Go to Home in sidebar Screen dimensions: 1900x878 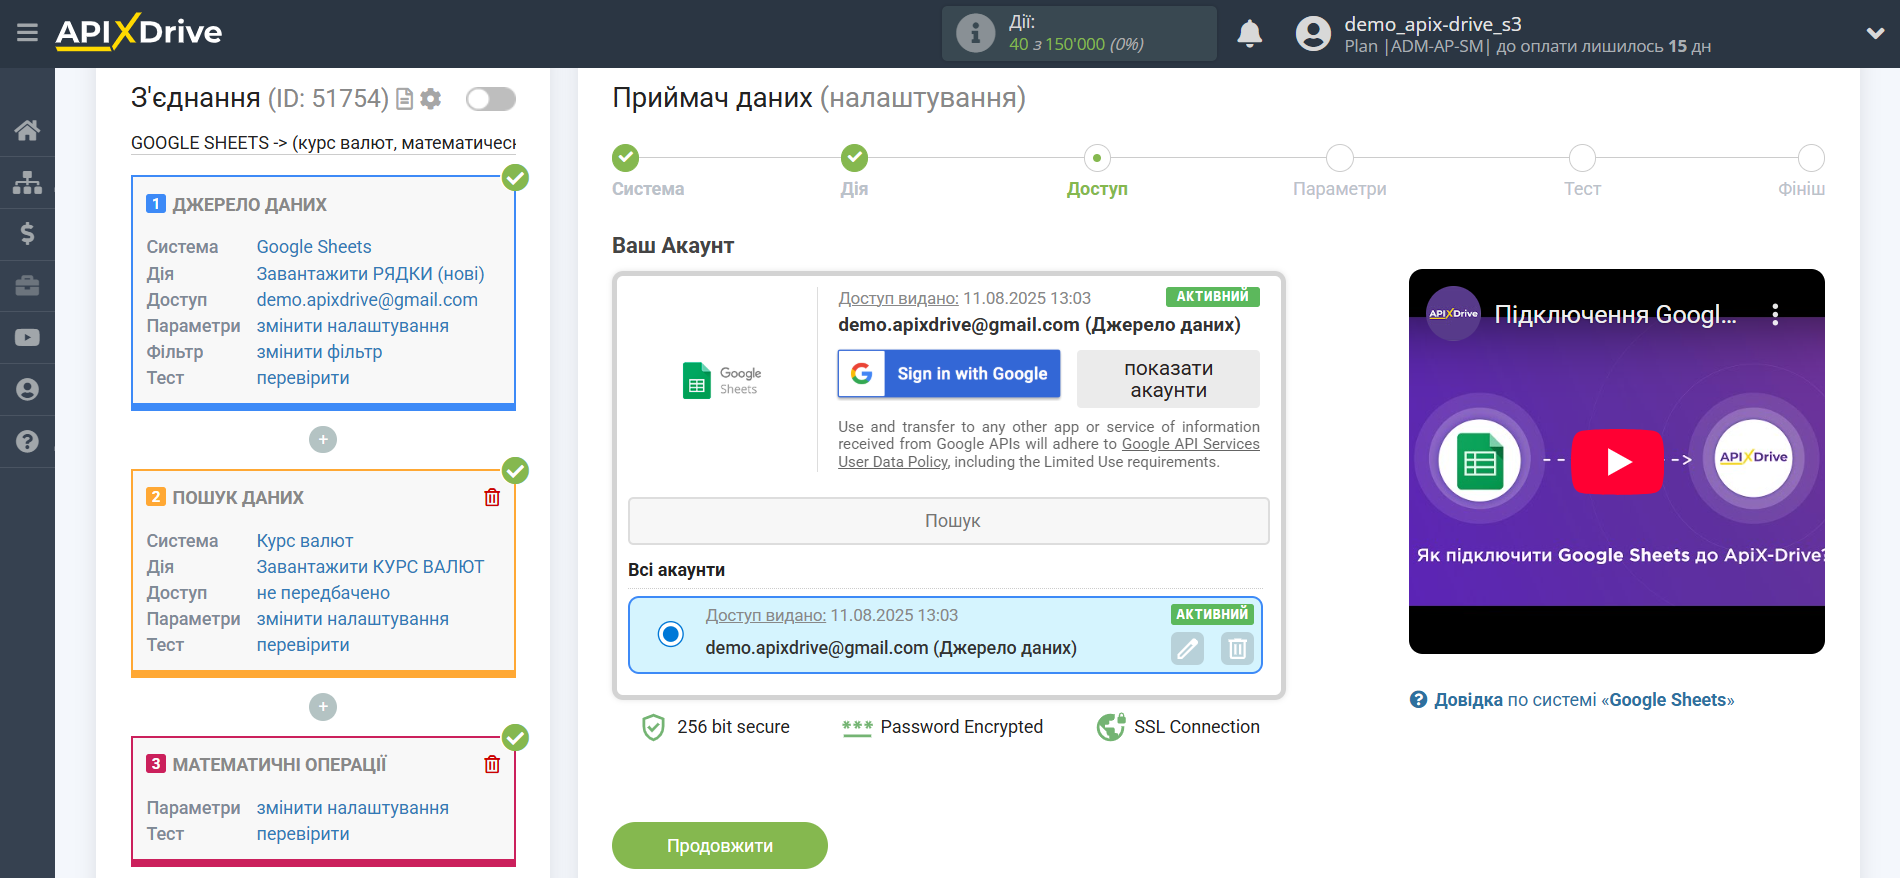[x=27, y=130]
